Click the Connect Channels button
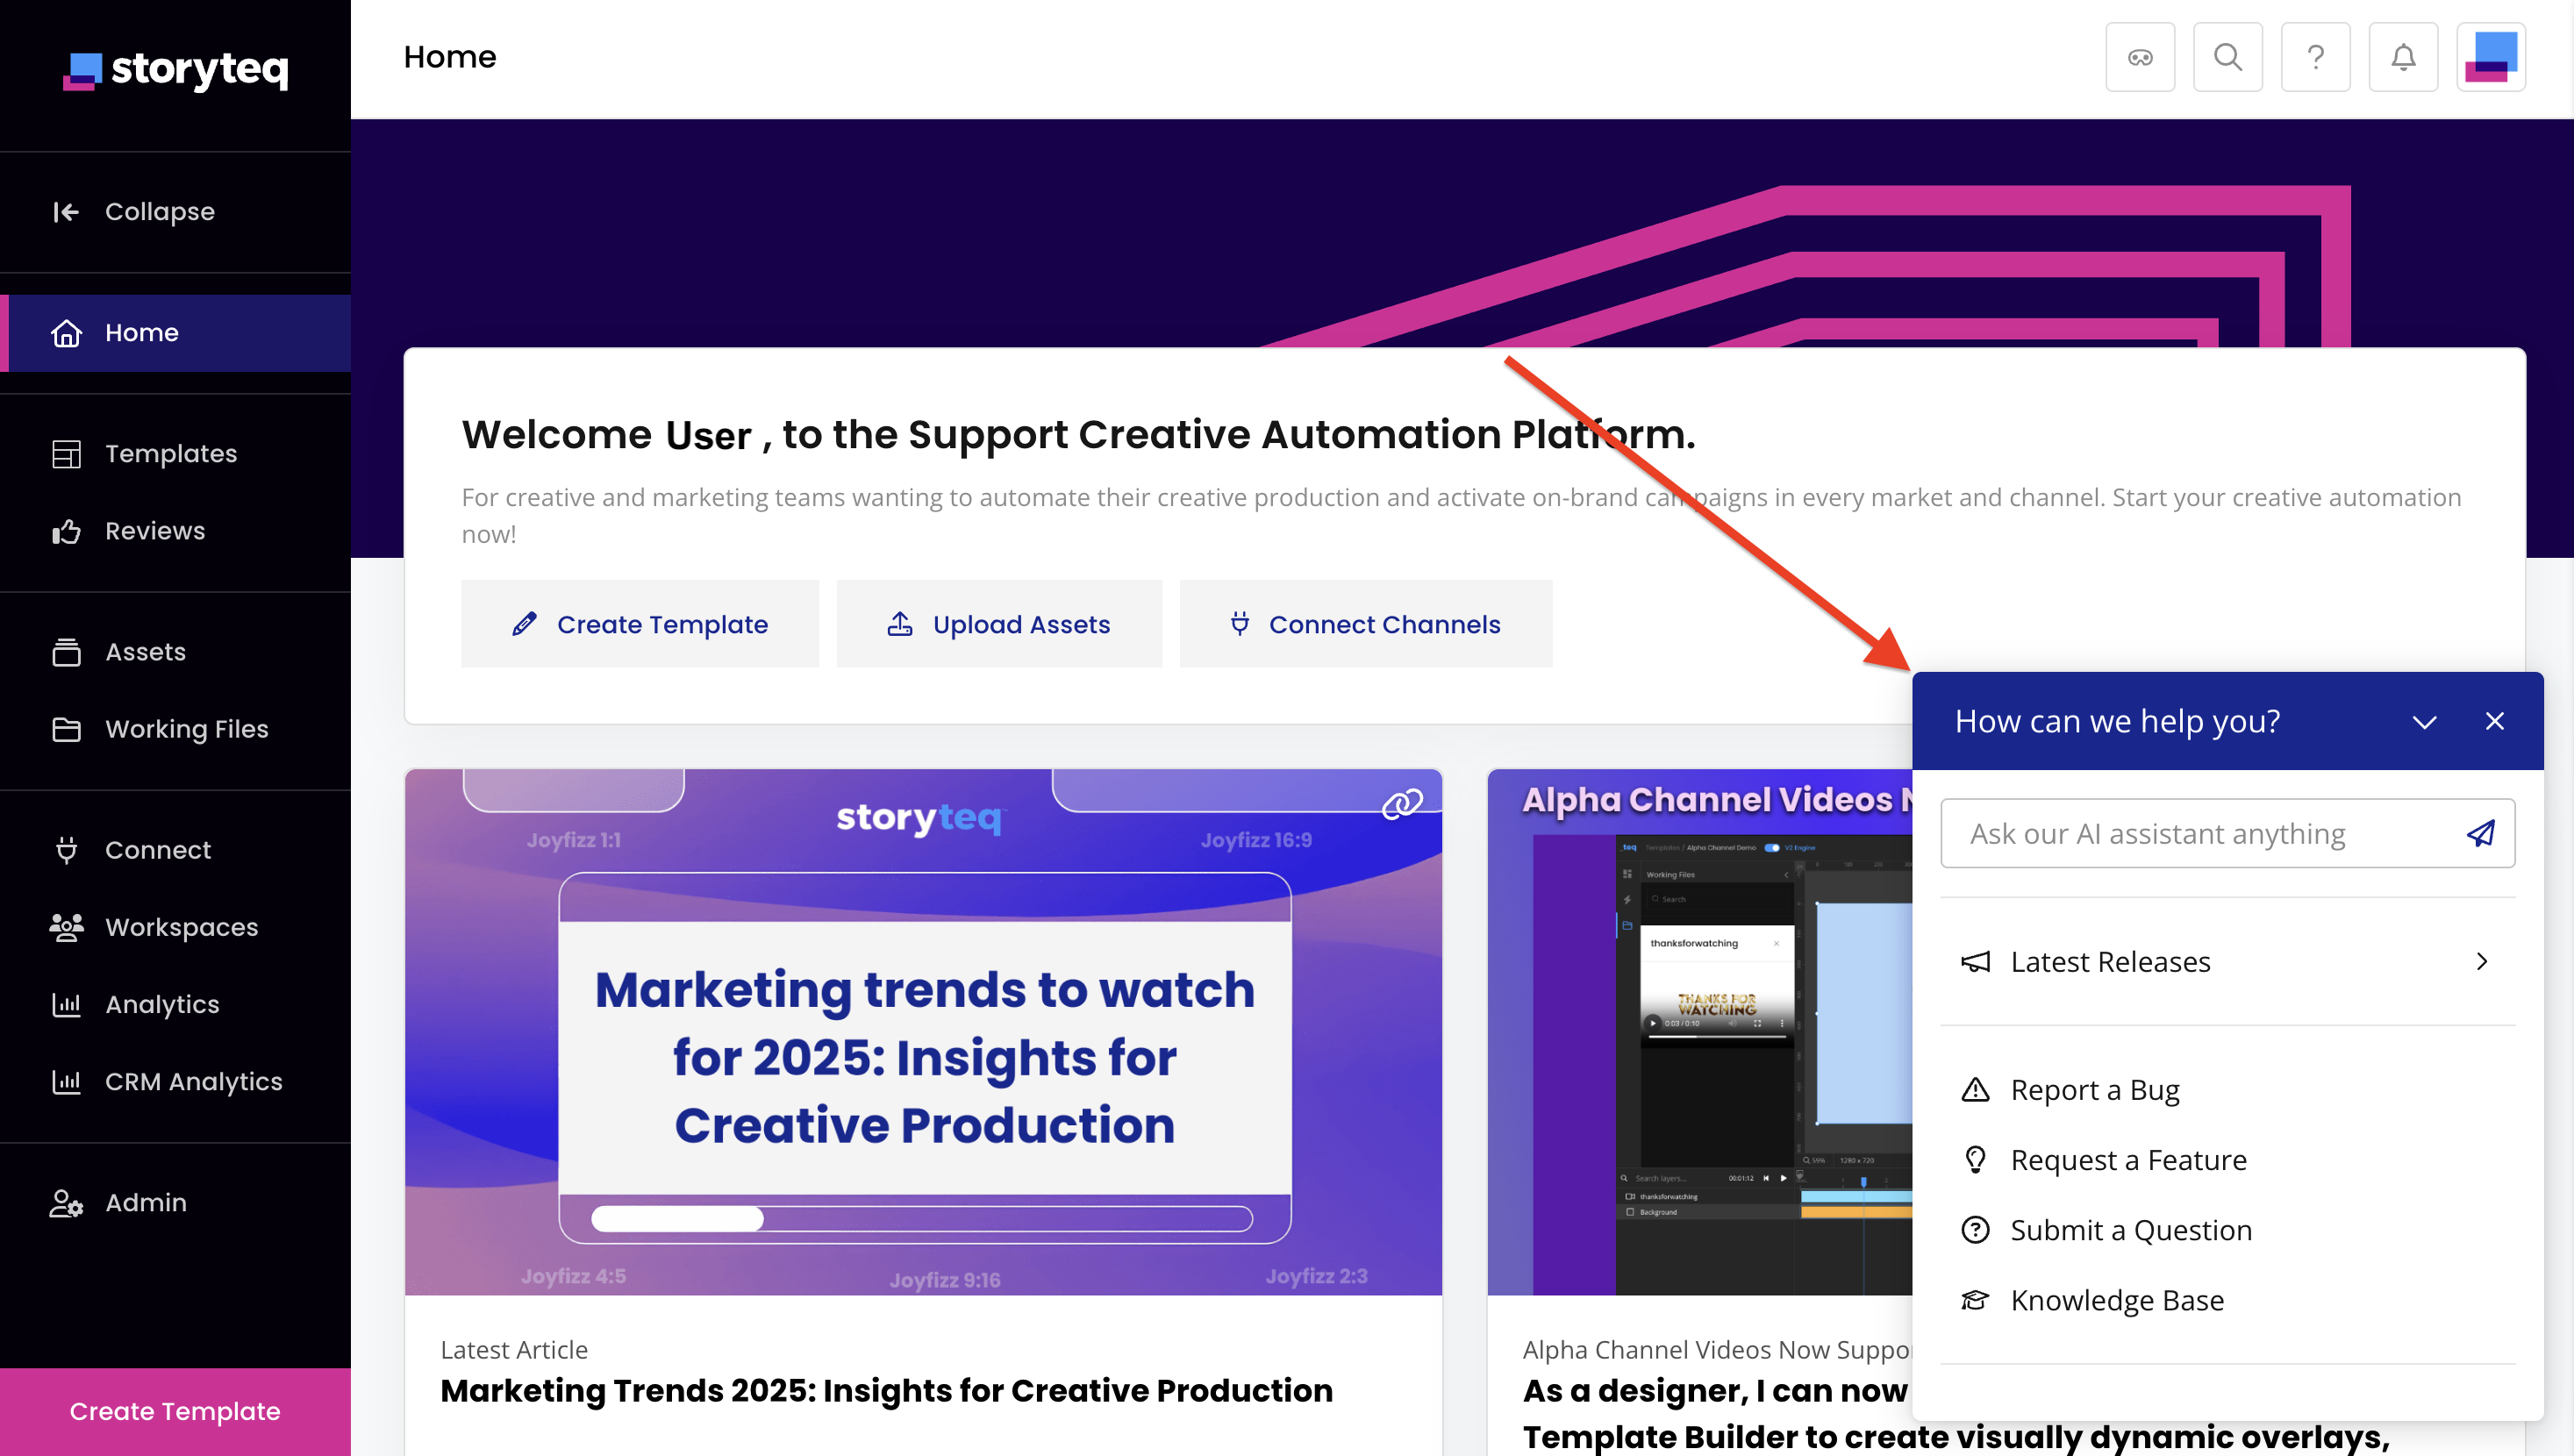This screenshot has height=1456, width=2574. click(1365, 624)
